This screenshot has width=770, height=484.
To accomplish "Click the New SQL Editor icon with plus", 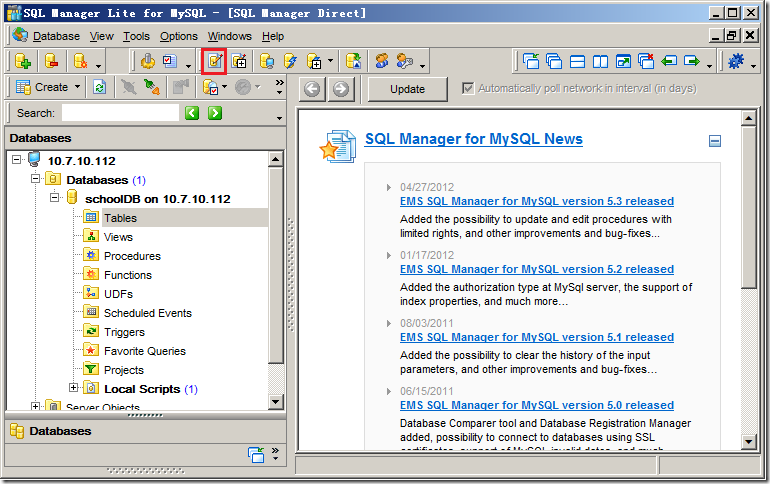I will point(239,61).
